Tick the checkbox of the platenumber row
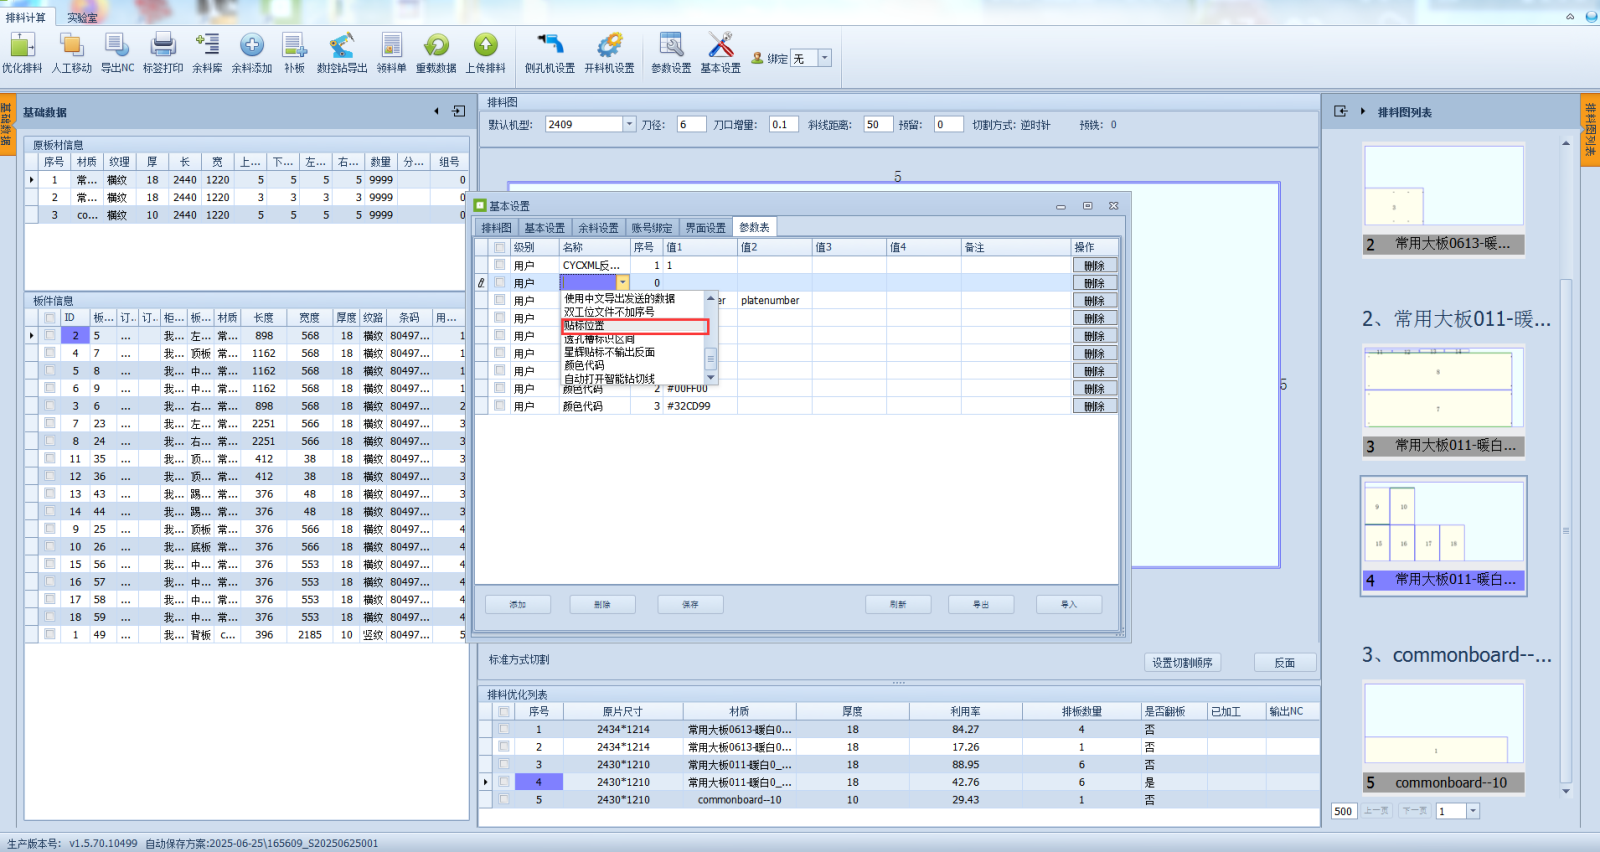Viewport: 1600px width, 852px height. [x=499, y=300]
